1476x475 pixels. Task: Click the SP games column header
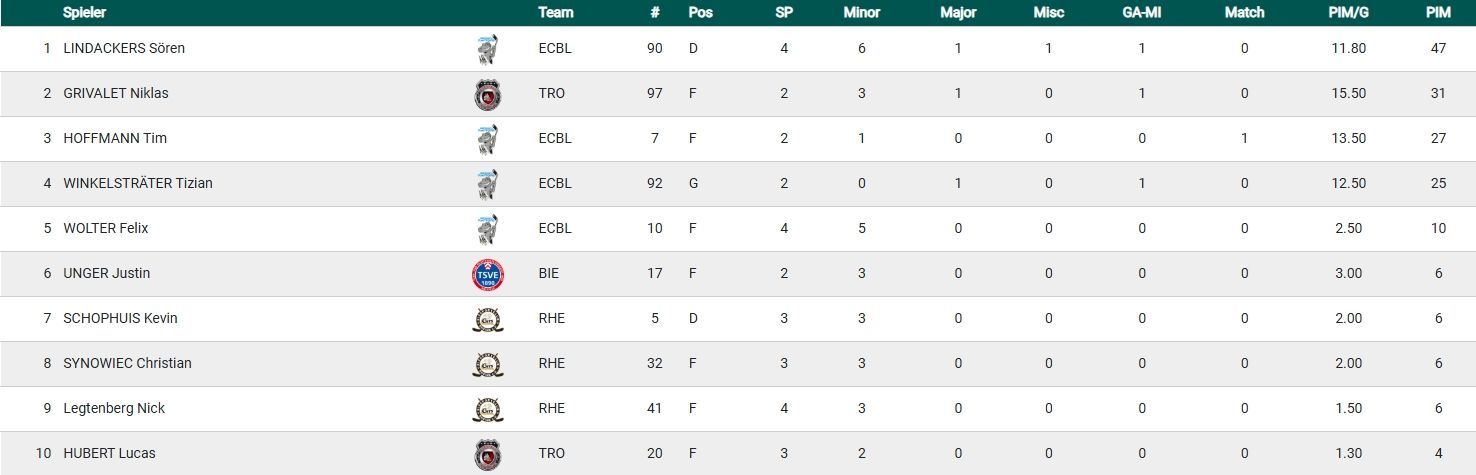(784, 13)
